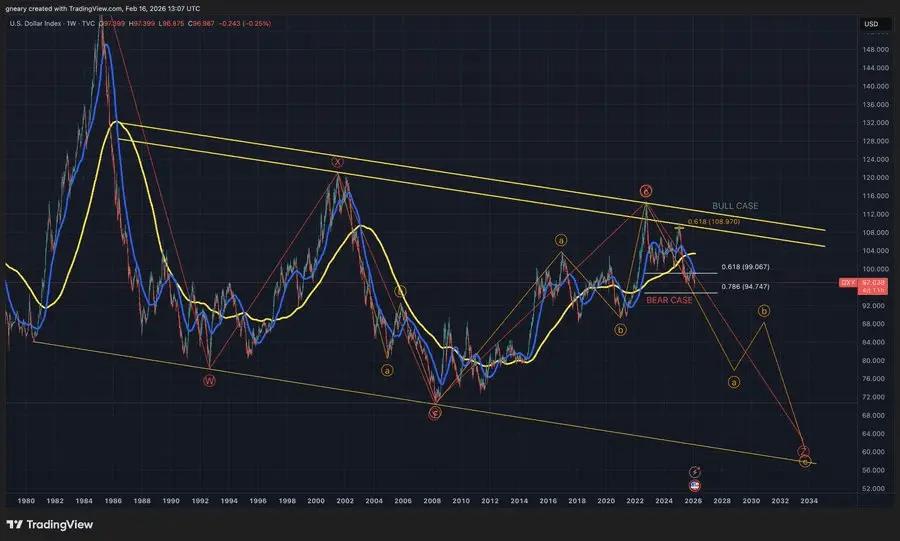900x541 pixels.
Task: Open the USD currency selector
Action: coord(870,24)
